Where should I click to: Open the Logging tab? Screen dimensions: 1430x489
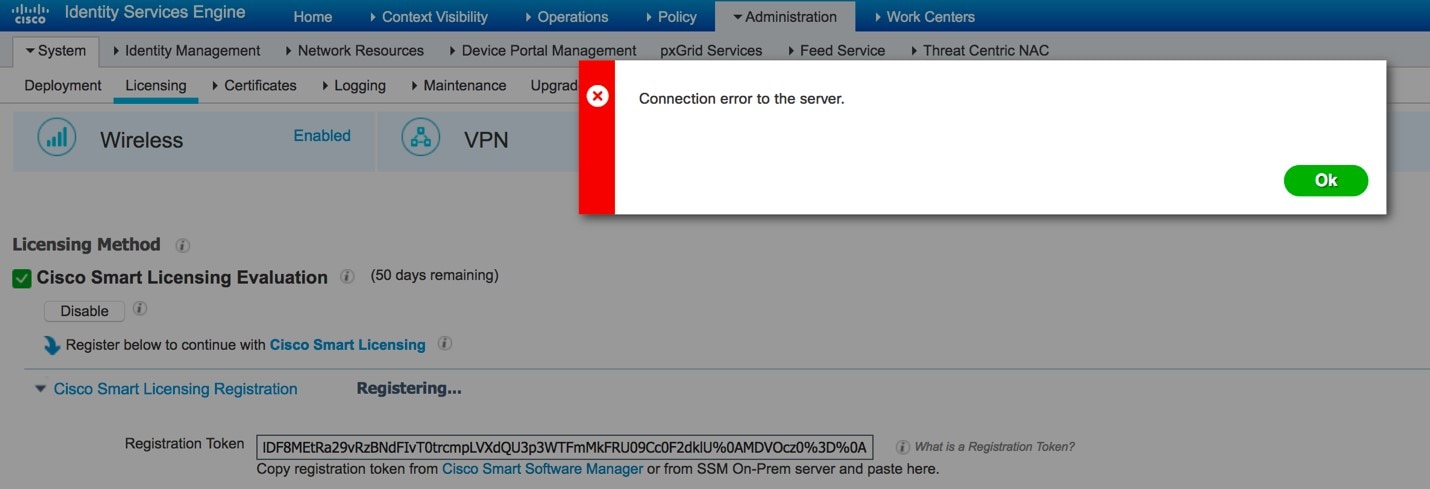(x=354, y=85)
